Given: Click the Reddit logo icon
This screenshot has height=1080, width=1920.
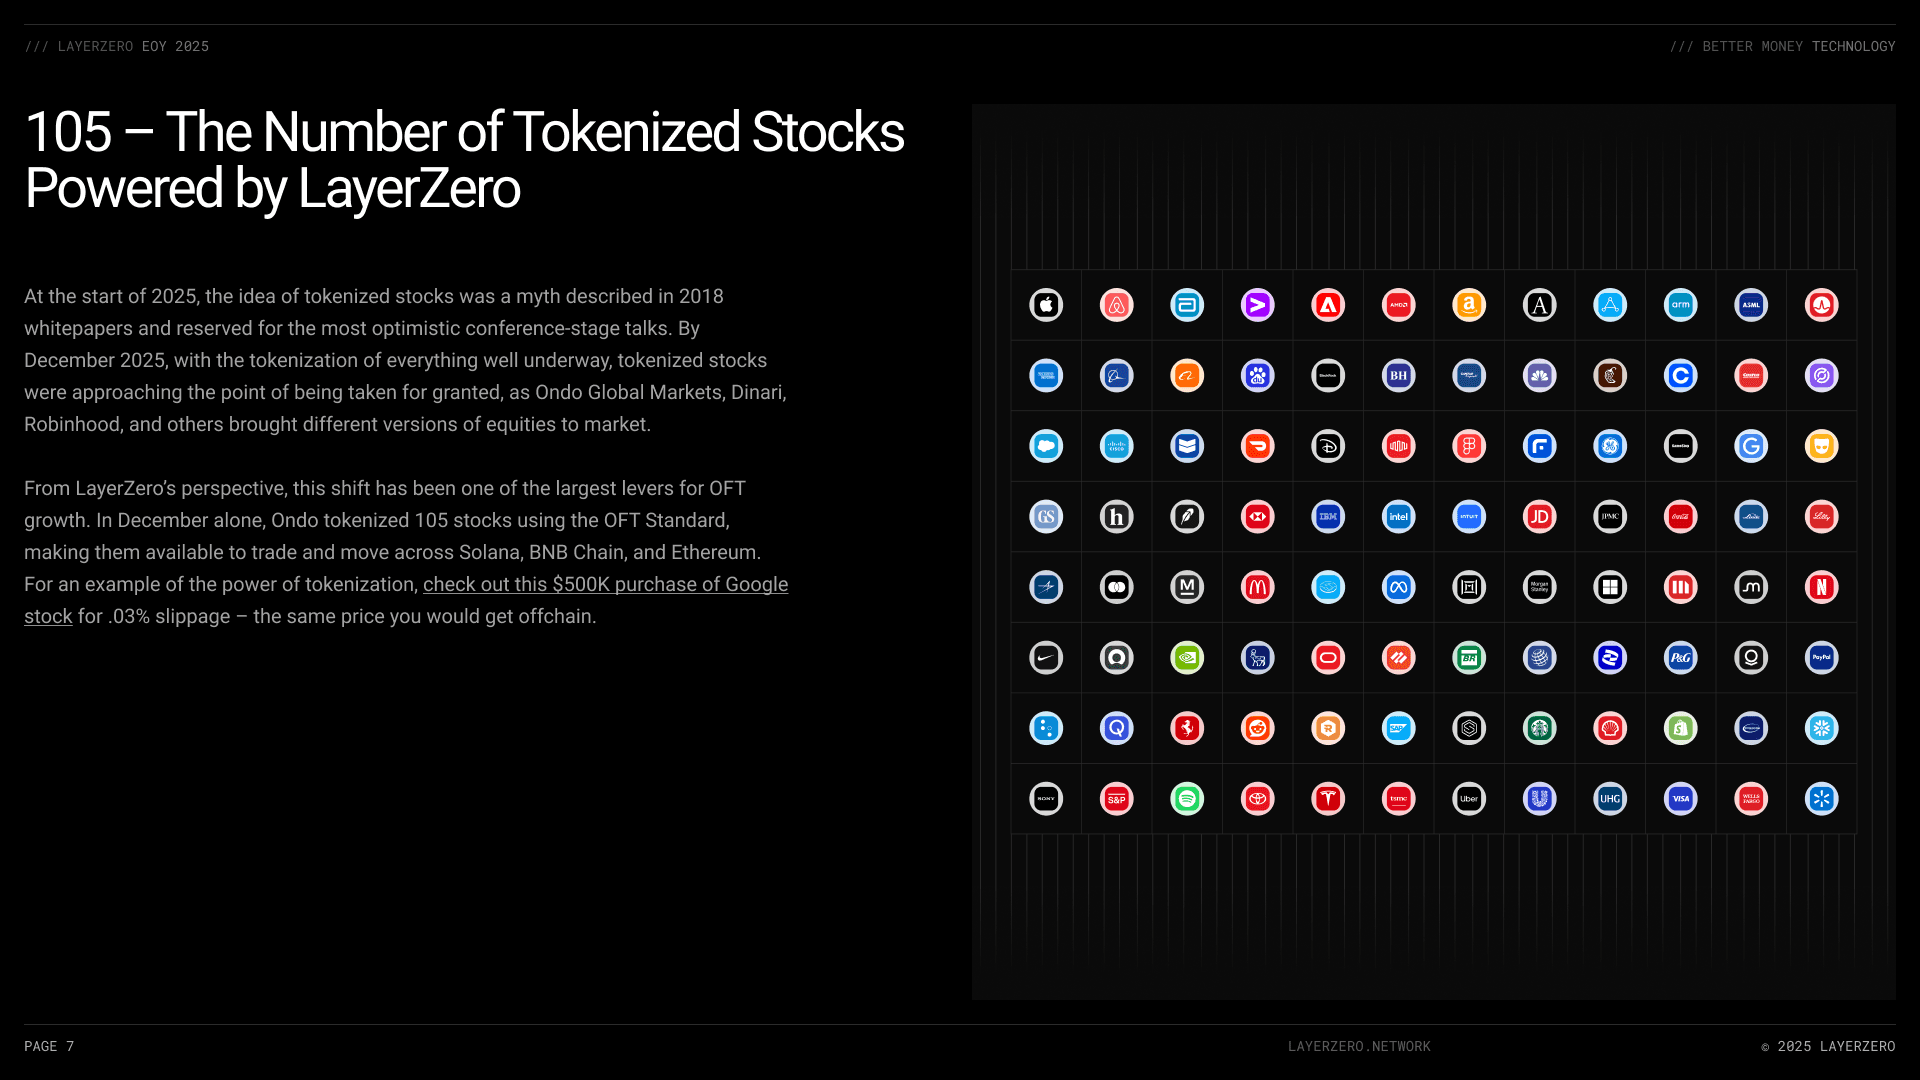Looking at the screenshot, I should coord(1257,728).
